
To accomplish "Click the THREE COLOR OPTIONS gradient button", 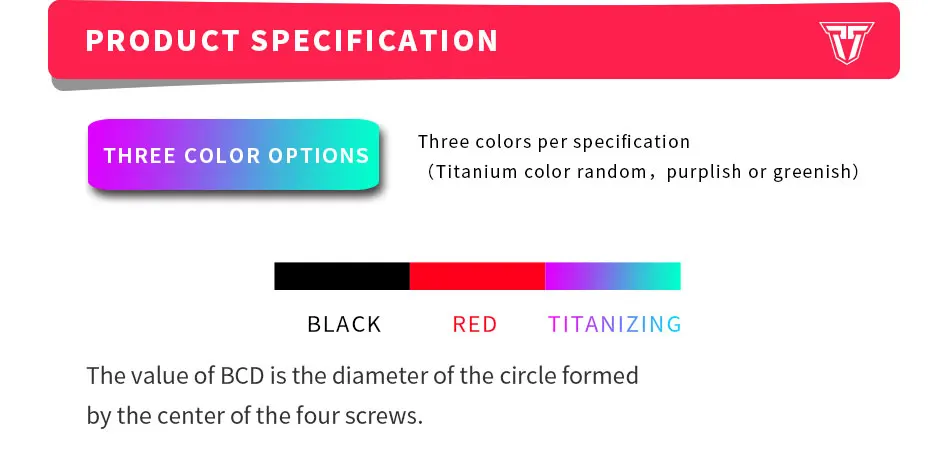I will tap(234, 155).
